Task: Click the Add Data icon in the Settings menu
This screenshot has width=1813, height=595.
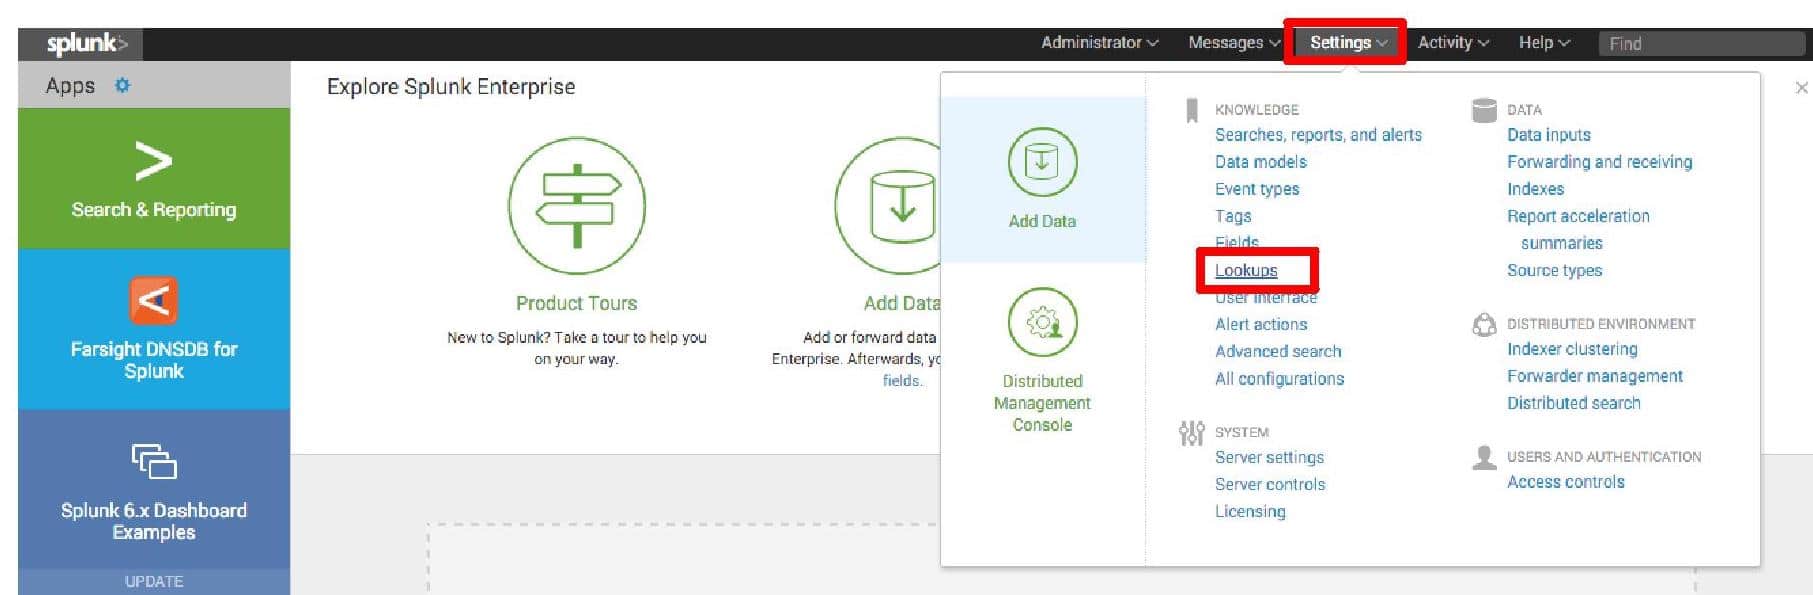Action: 1042,162
